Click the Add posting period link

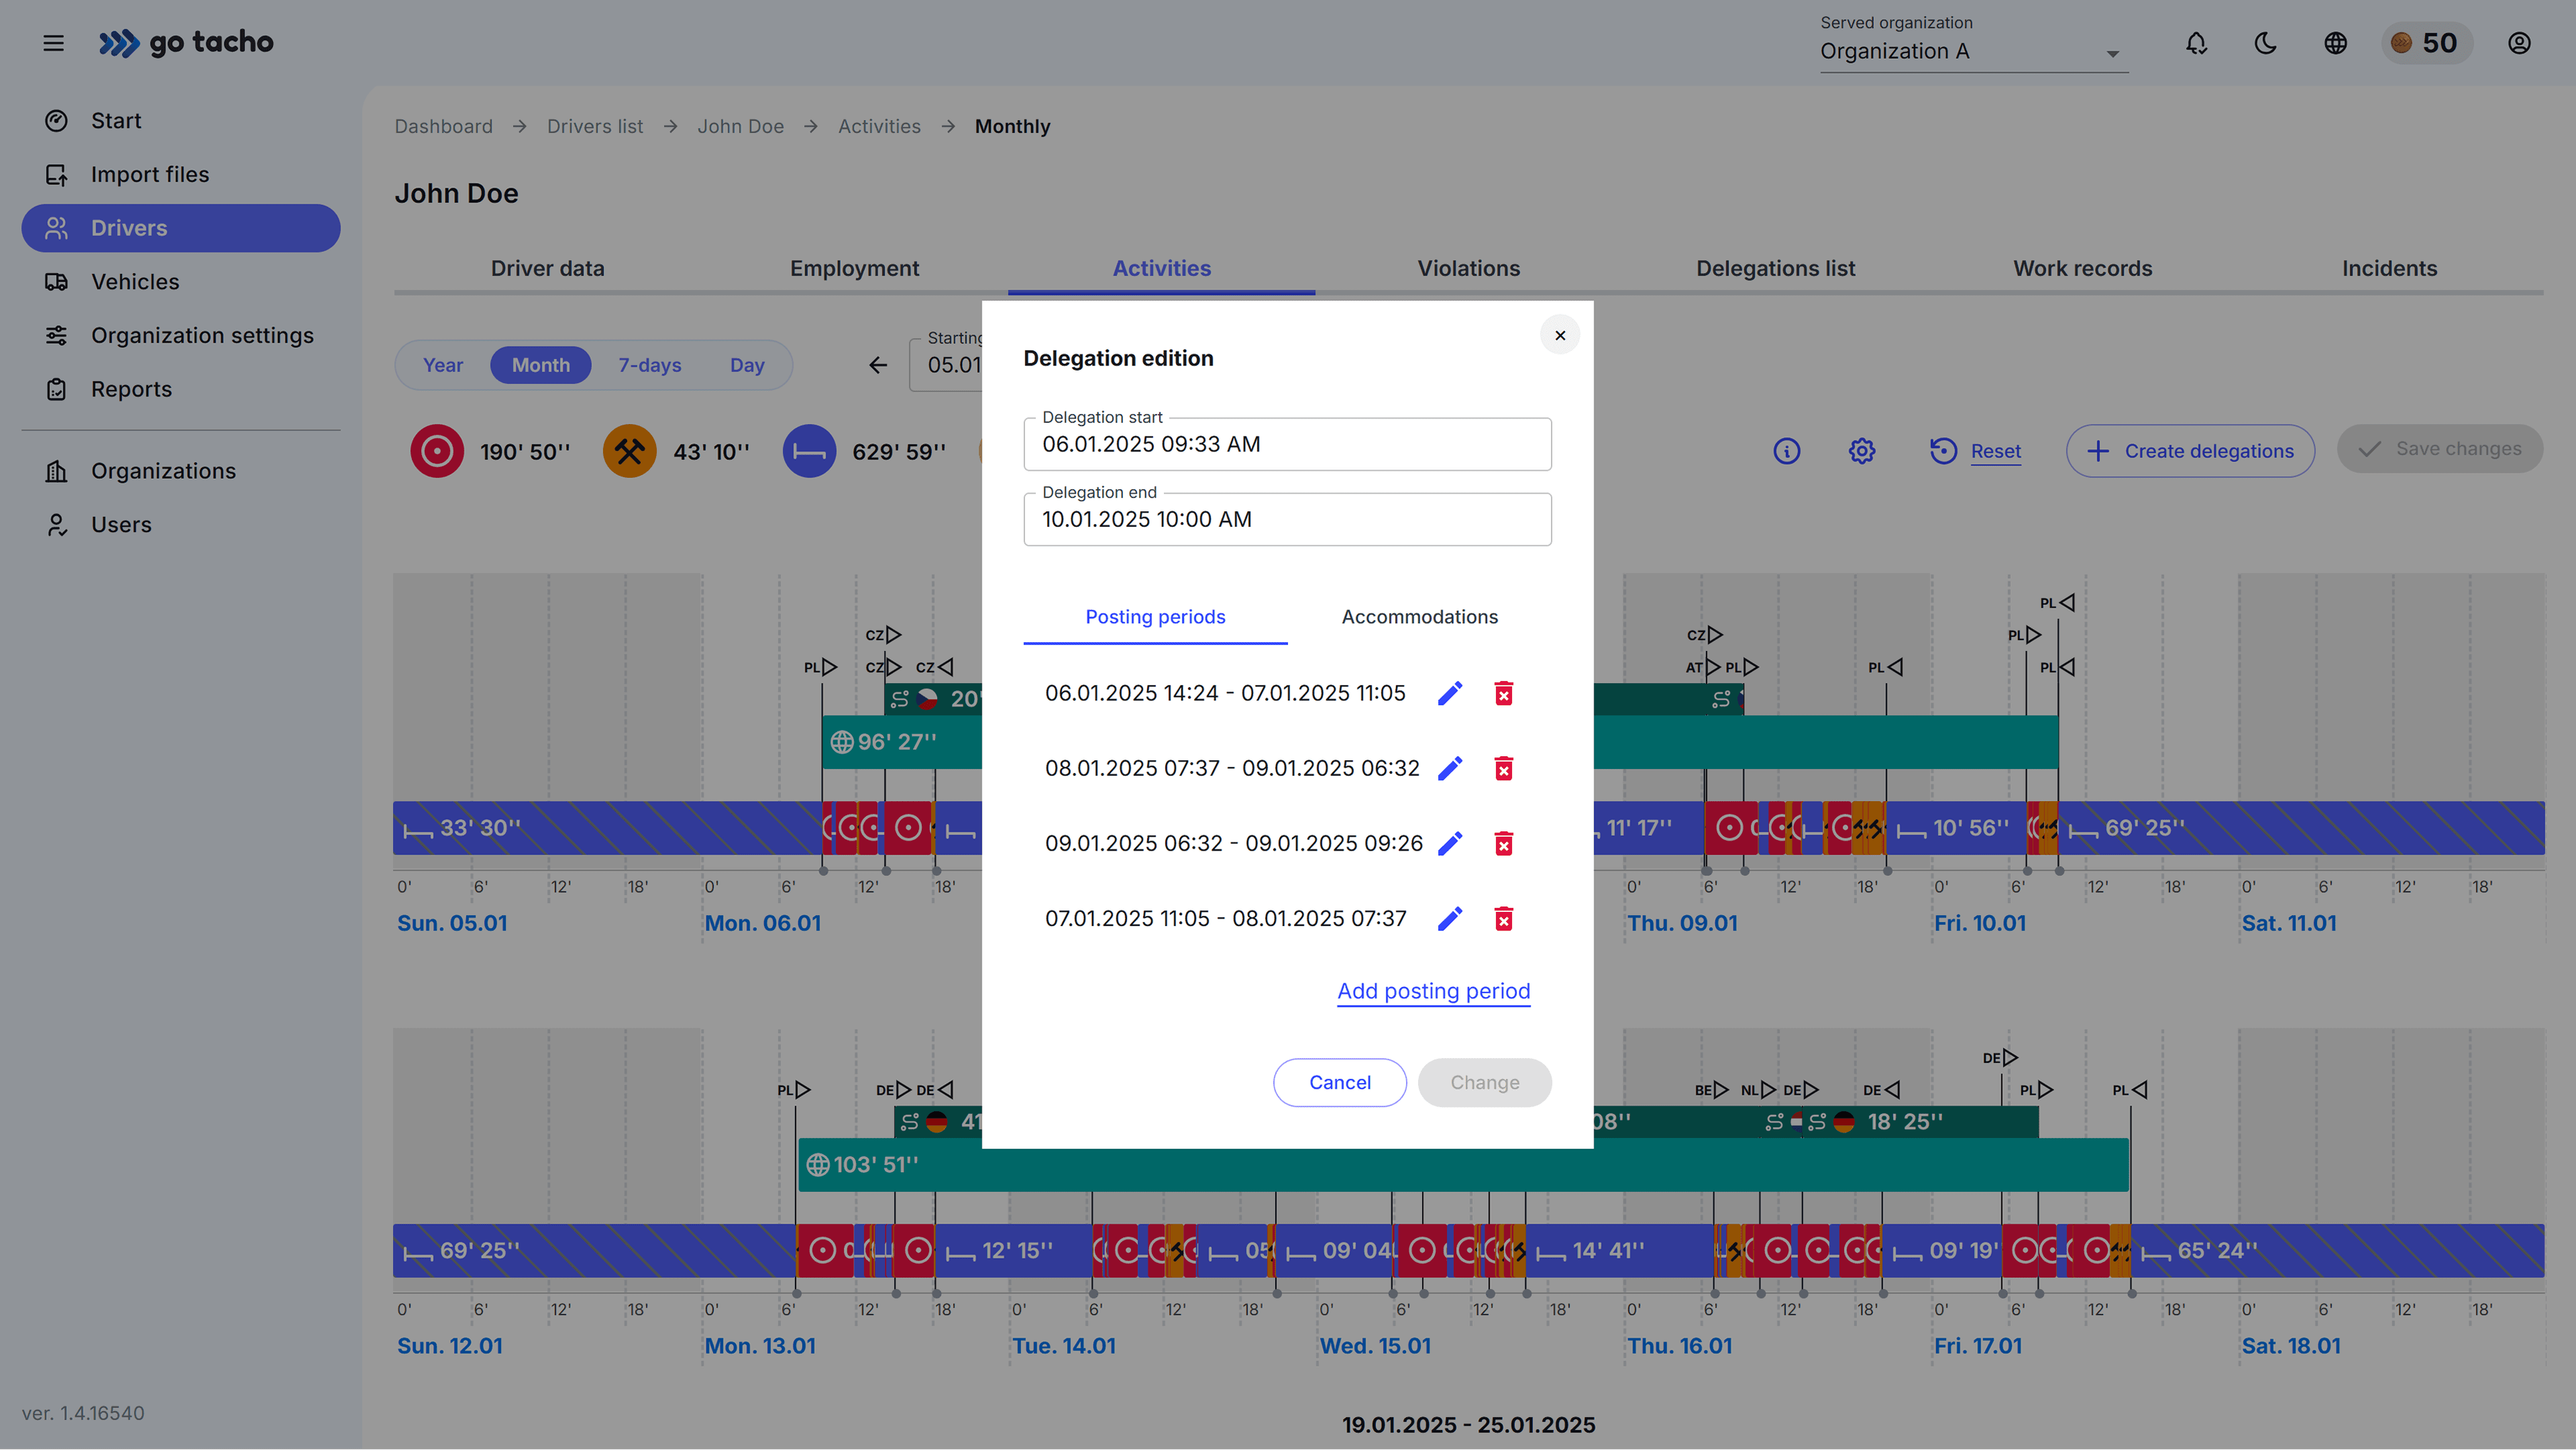coord(1432,991)
